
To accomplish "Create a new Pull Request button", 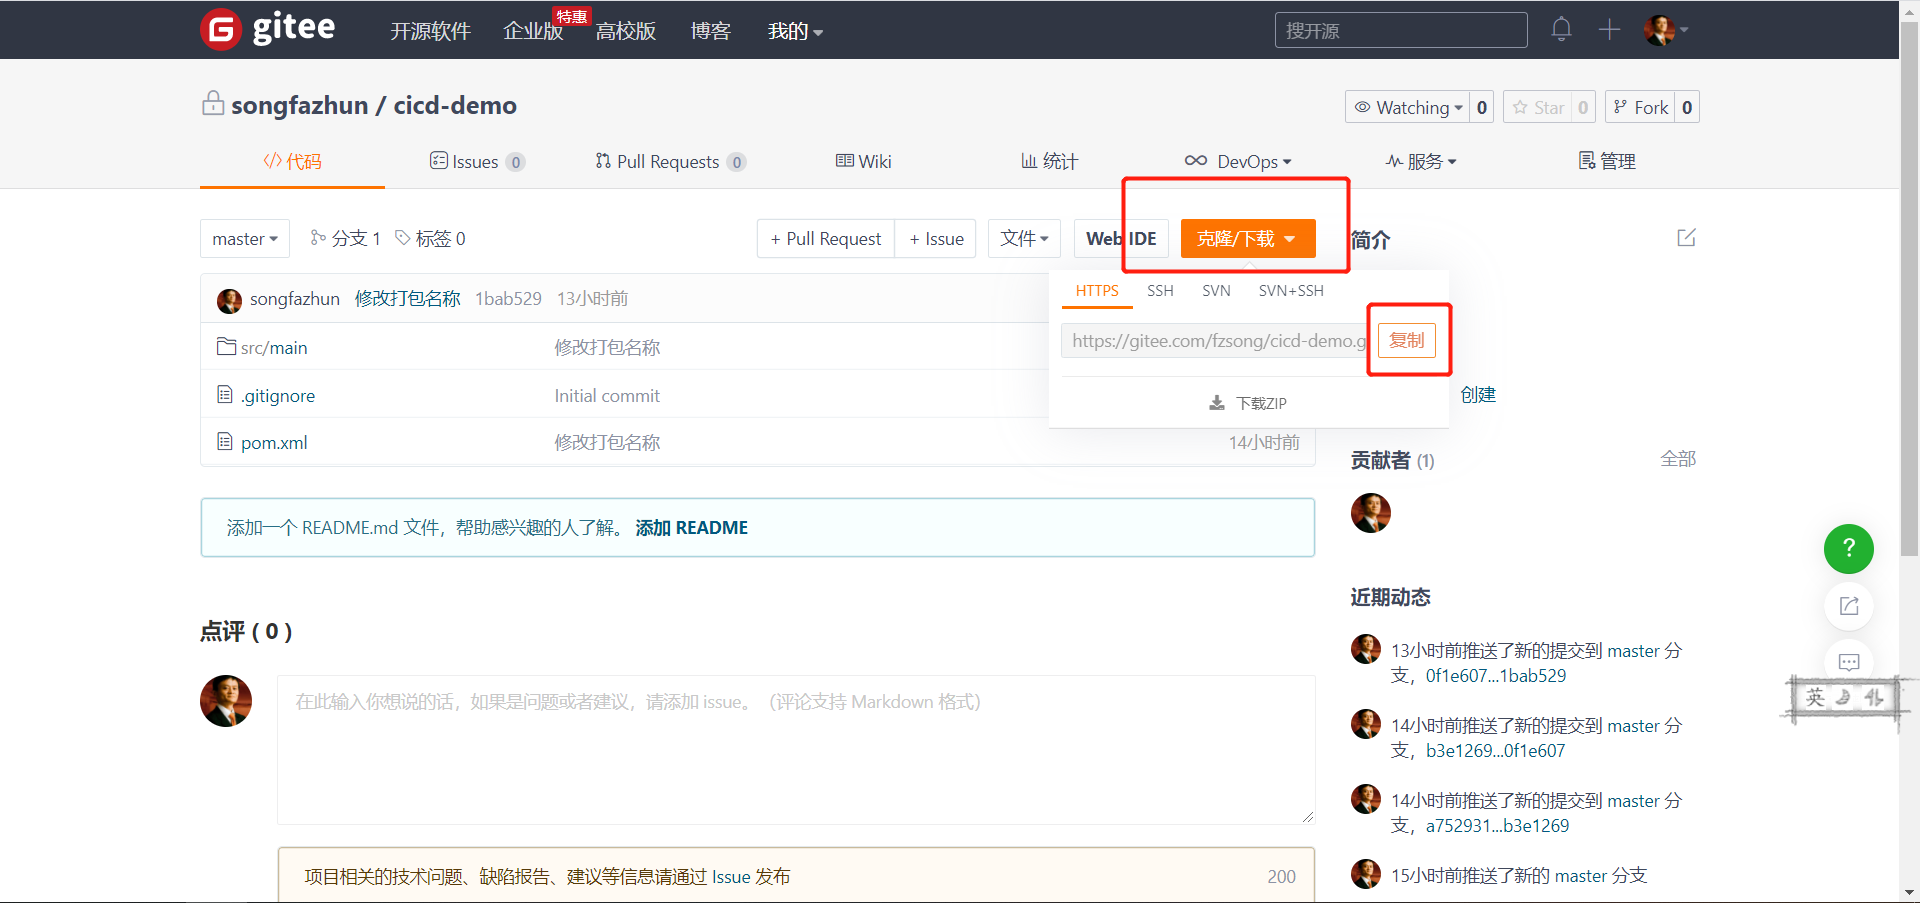I will click(826, 239).
